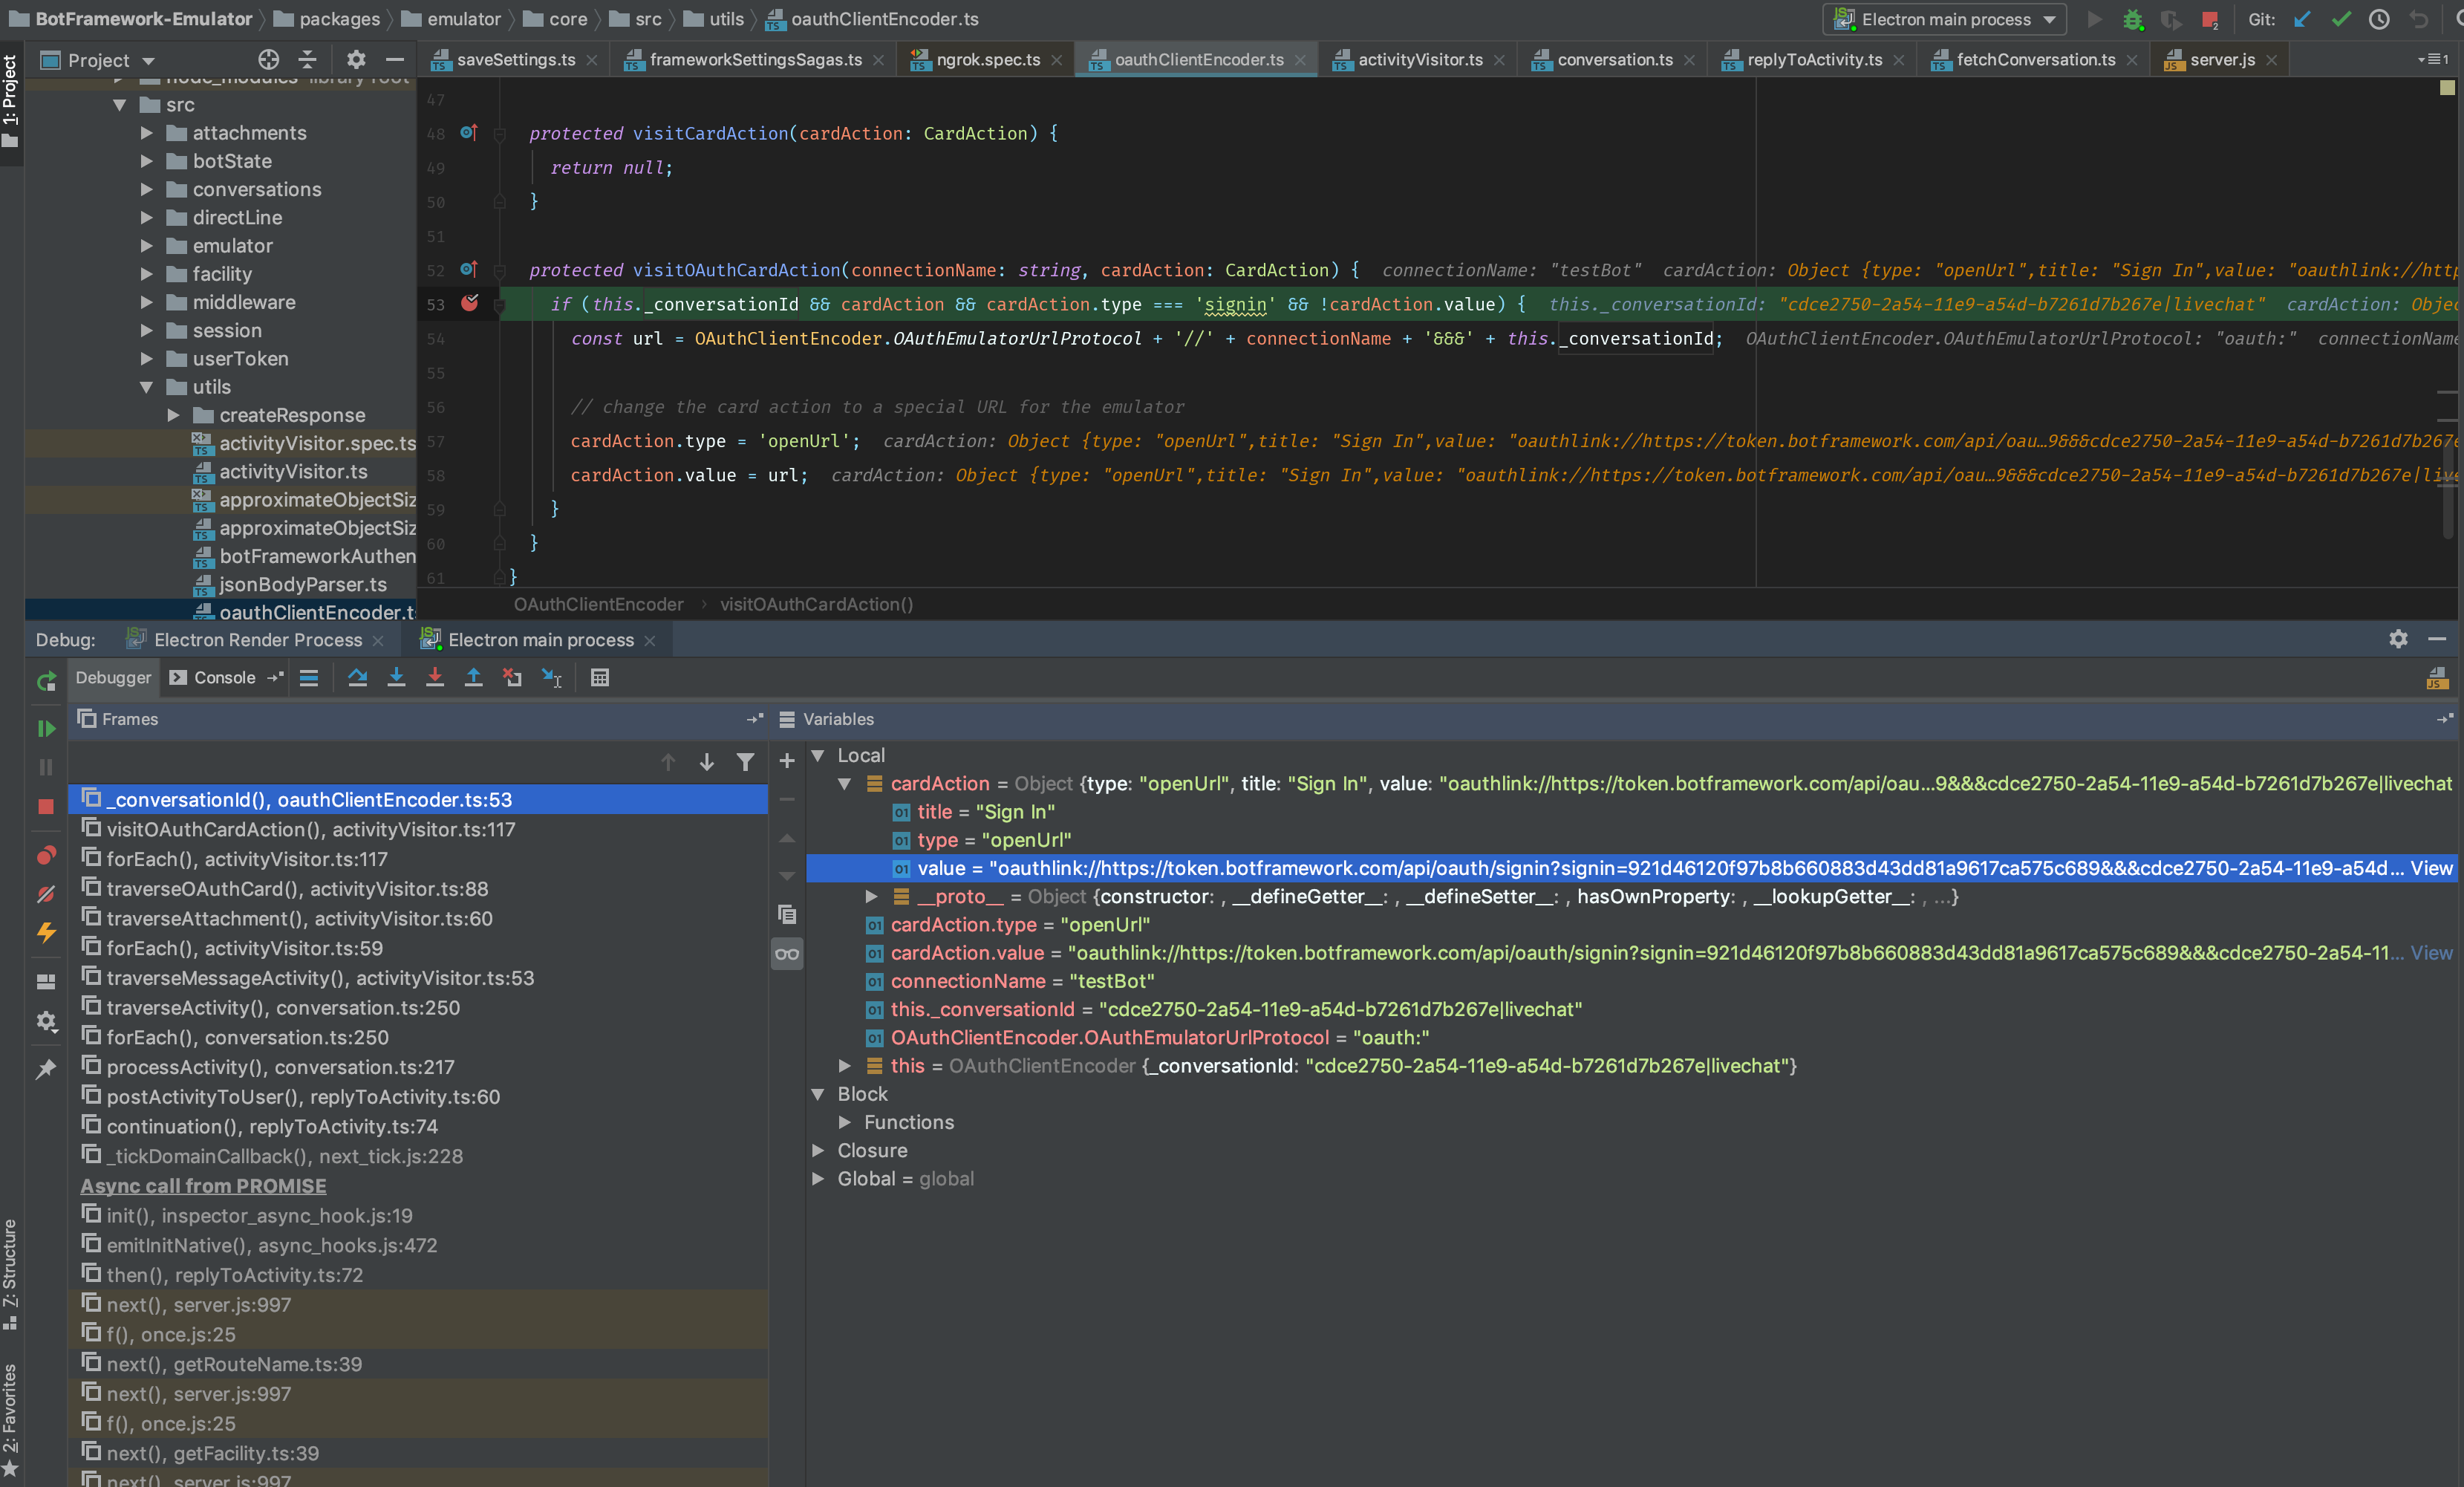Open View Breakpoints dialog icon
The image size is (2464, 1487).
(46, 856)
